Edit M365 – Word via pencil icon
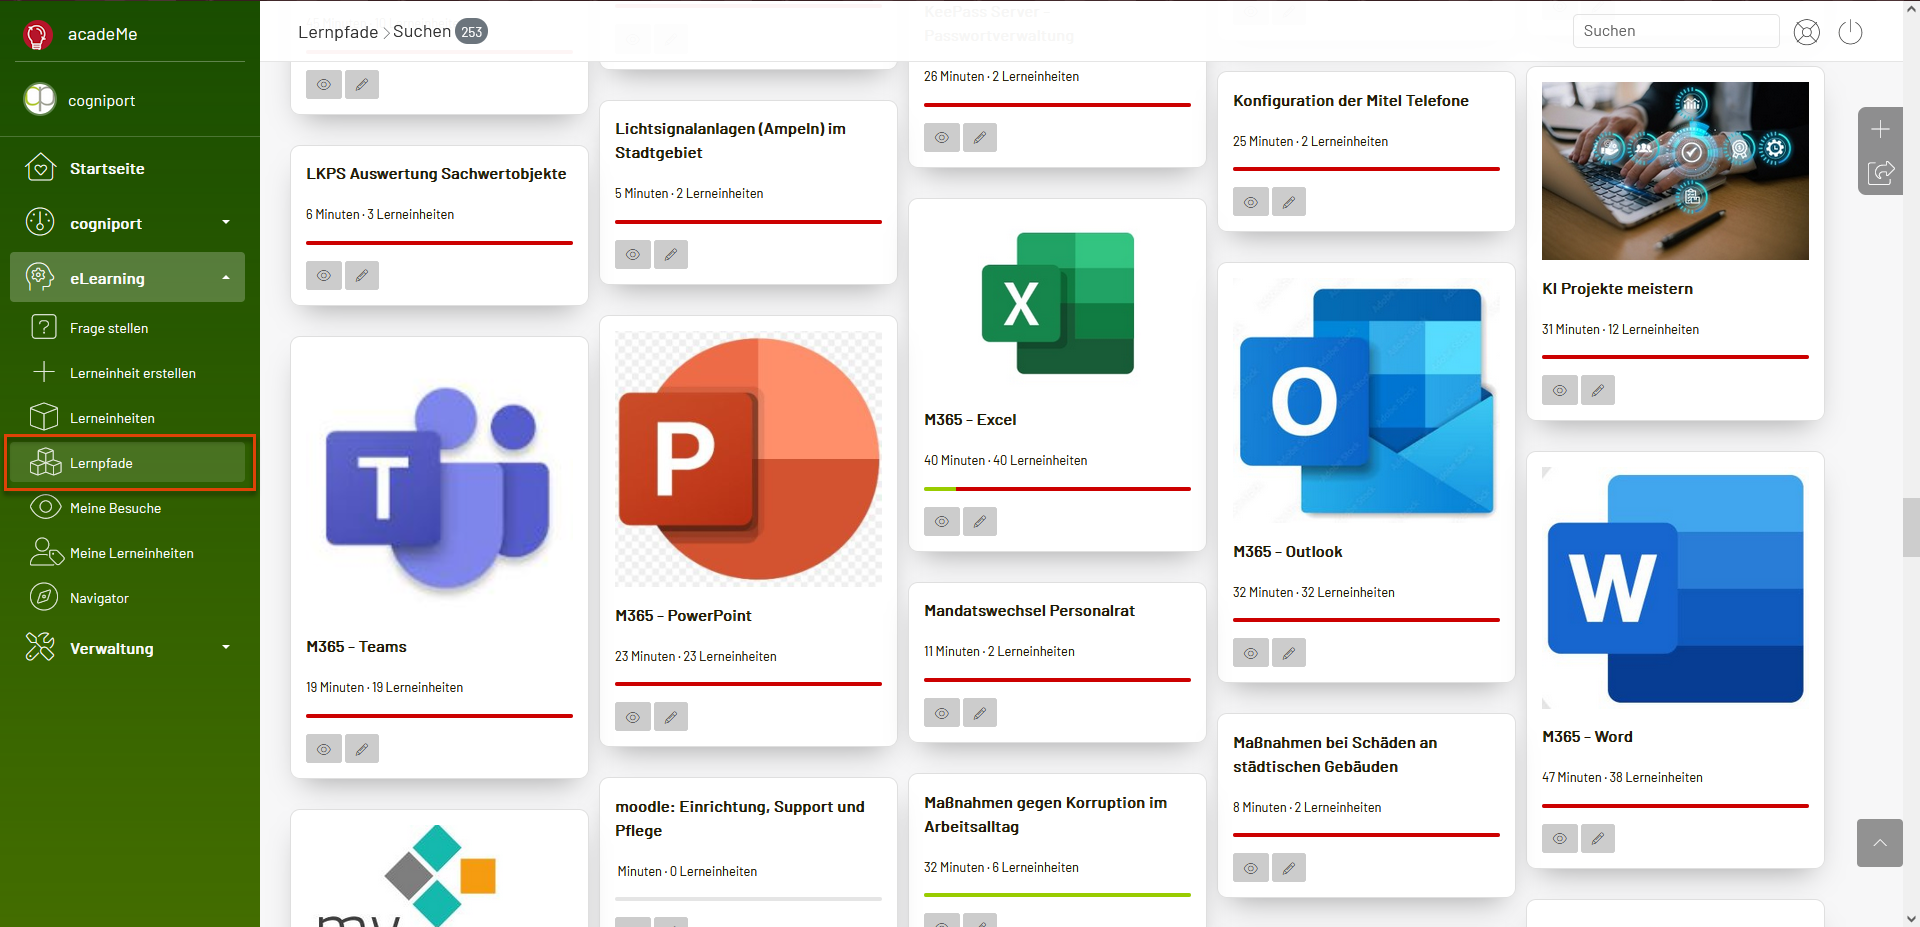Viewport: 1920px width, 927px height. coord(1598,838)
